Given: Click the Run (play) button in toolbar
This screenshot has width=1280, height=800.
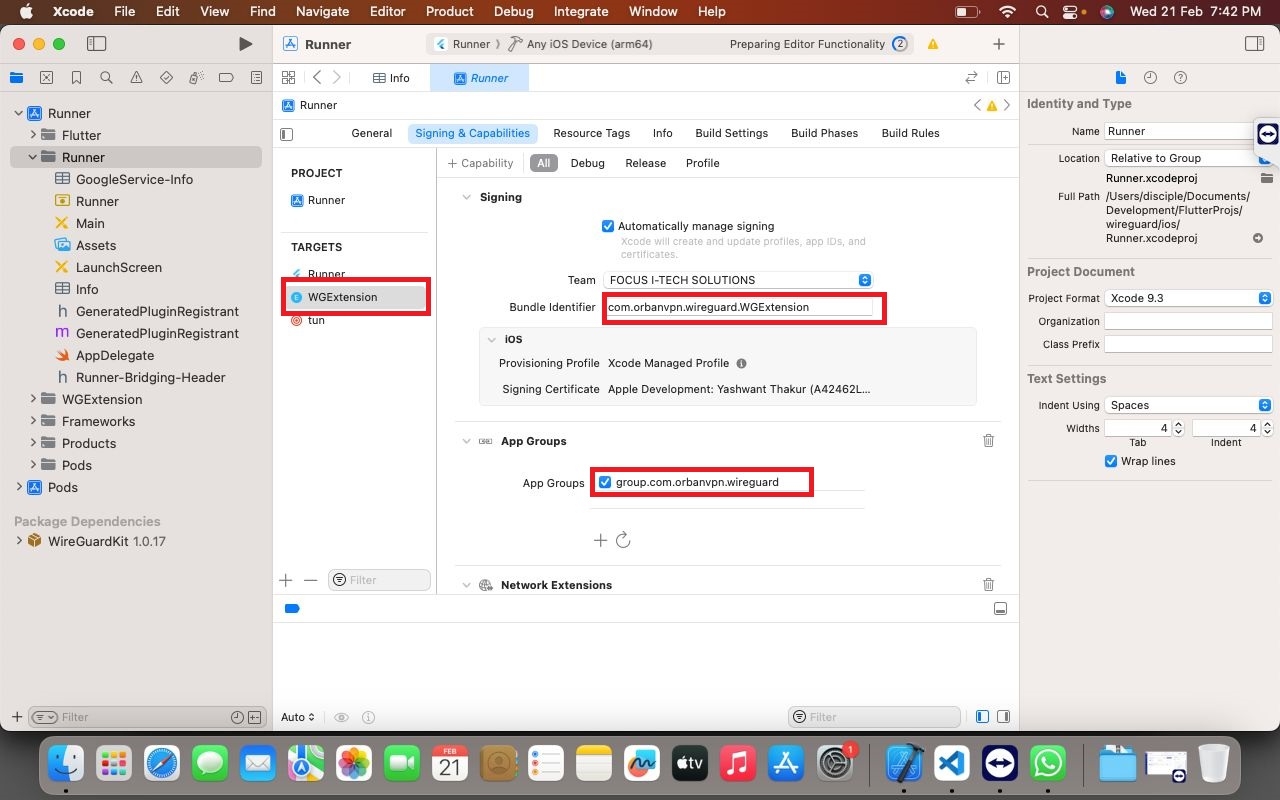Looking at the screenshot, I should pyautogui.click(x=245, y=44).
